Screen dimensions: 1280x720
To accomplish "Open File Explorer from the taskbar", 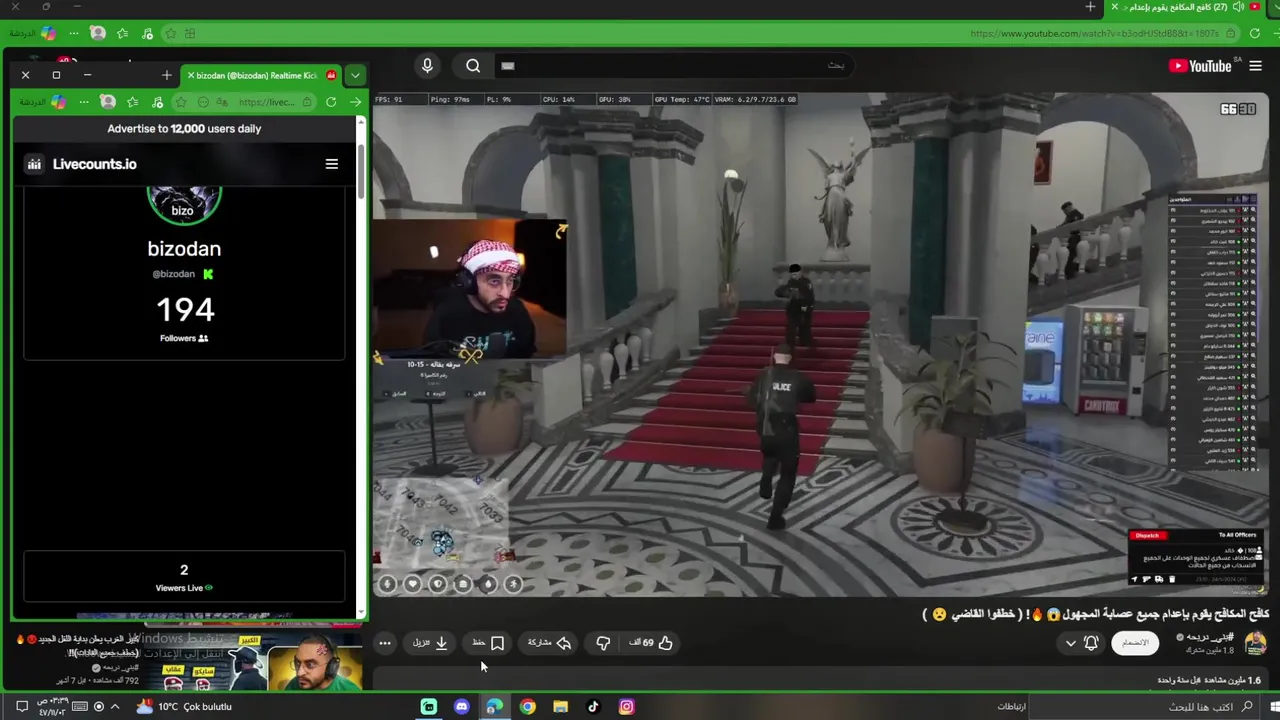I will pos(560,707).
